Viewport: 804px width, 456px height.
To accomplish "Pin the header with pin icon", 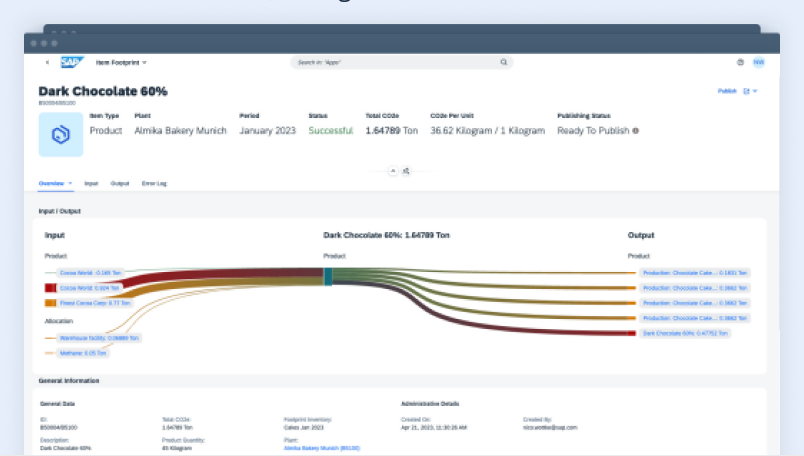I will [406, 171].
